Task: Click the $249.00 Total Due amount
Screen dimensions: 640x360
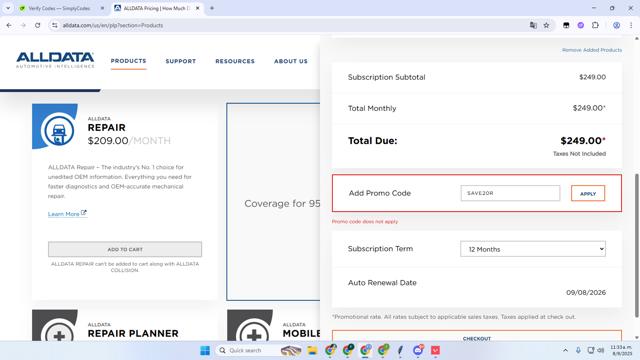Action: [x=583, y=141]
